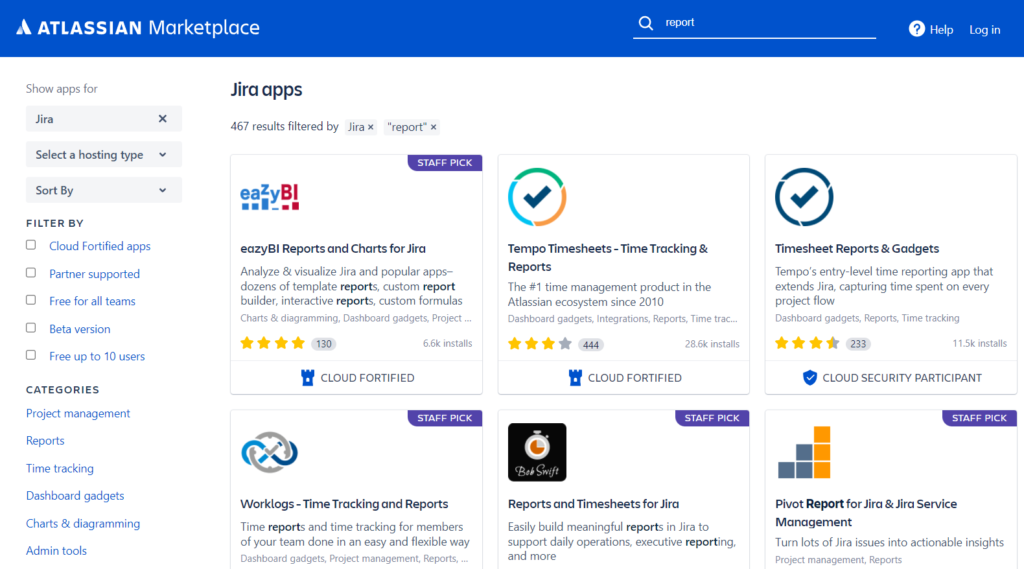Tick the Free for all teams checkbox
Screen dimensions: 1024x569
click(31, 300)
